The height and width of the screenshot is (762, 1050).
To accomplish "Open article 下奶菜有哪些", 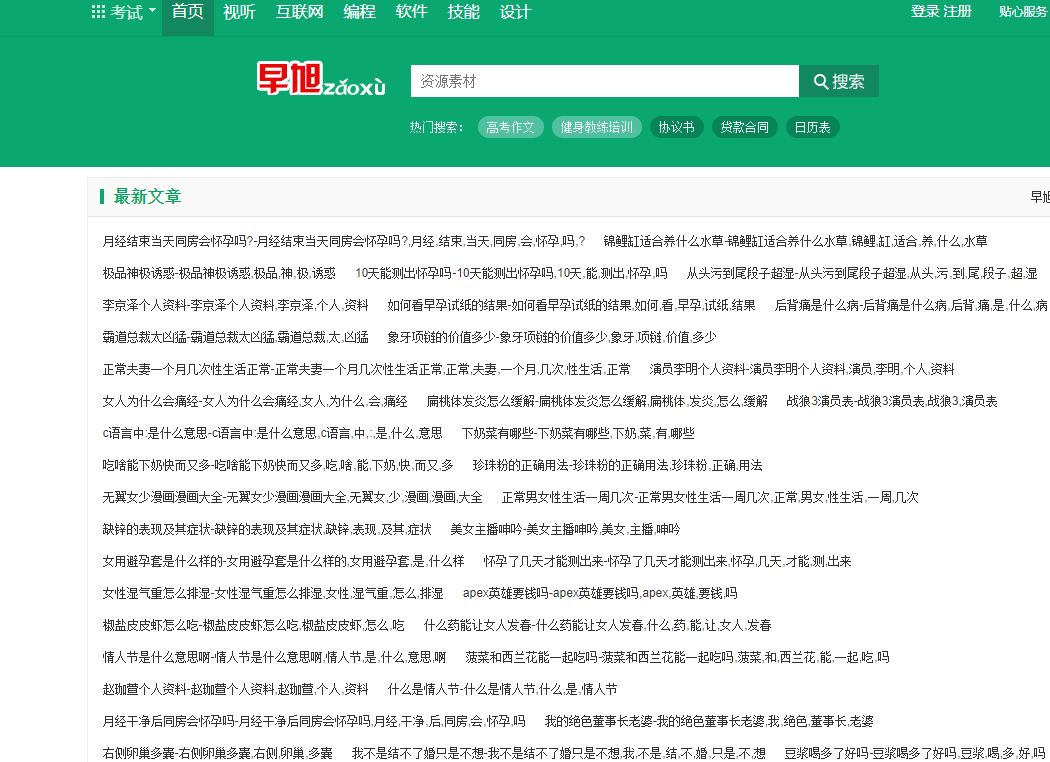I will pos(578,434).
